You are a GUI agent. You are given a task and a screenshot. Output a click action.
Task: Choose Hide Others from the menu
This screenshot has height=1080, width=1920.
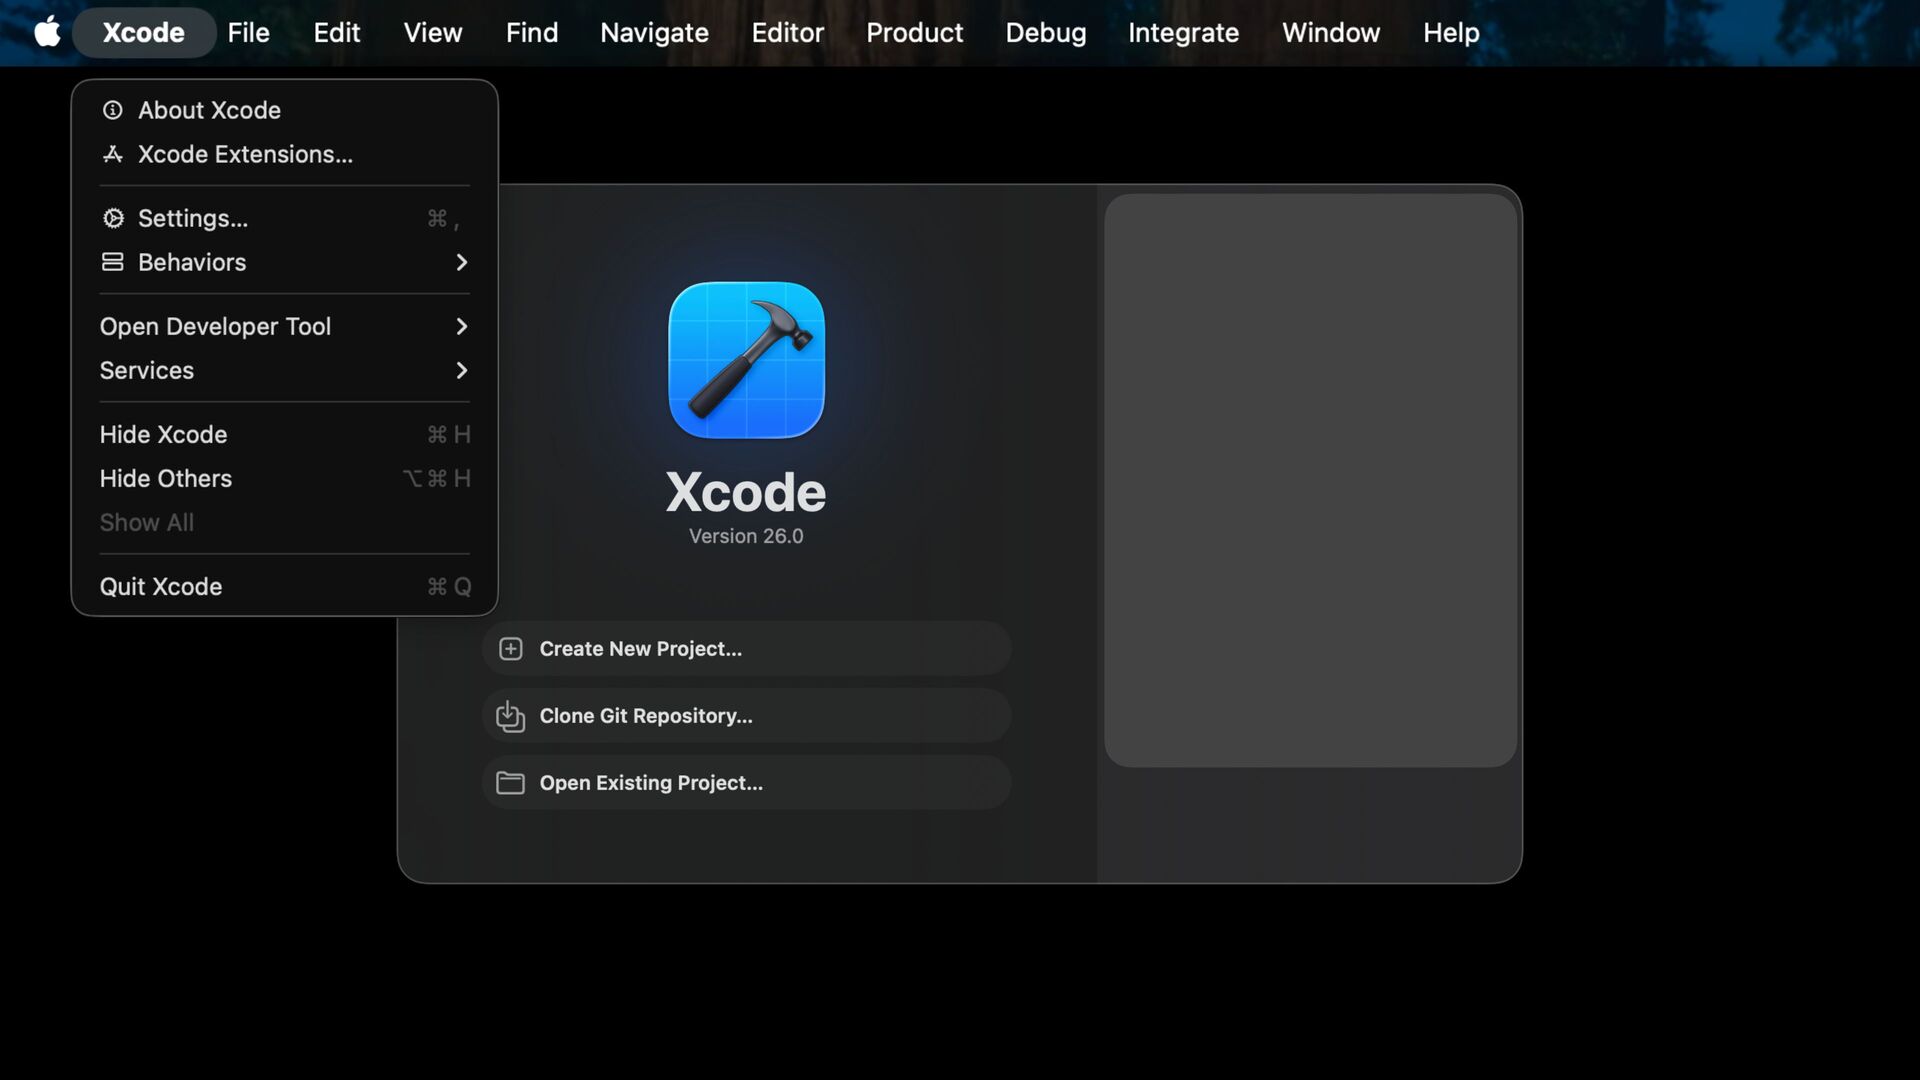pos(166,478)
